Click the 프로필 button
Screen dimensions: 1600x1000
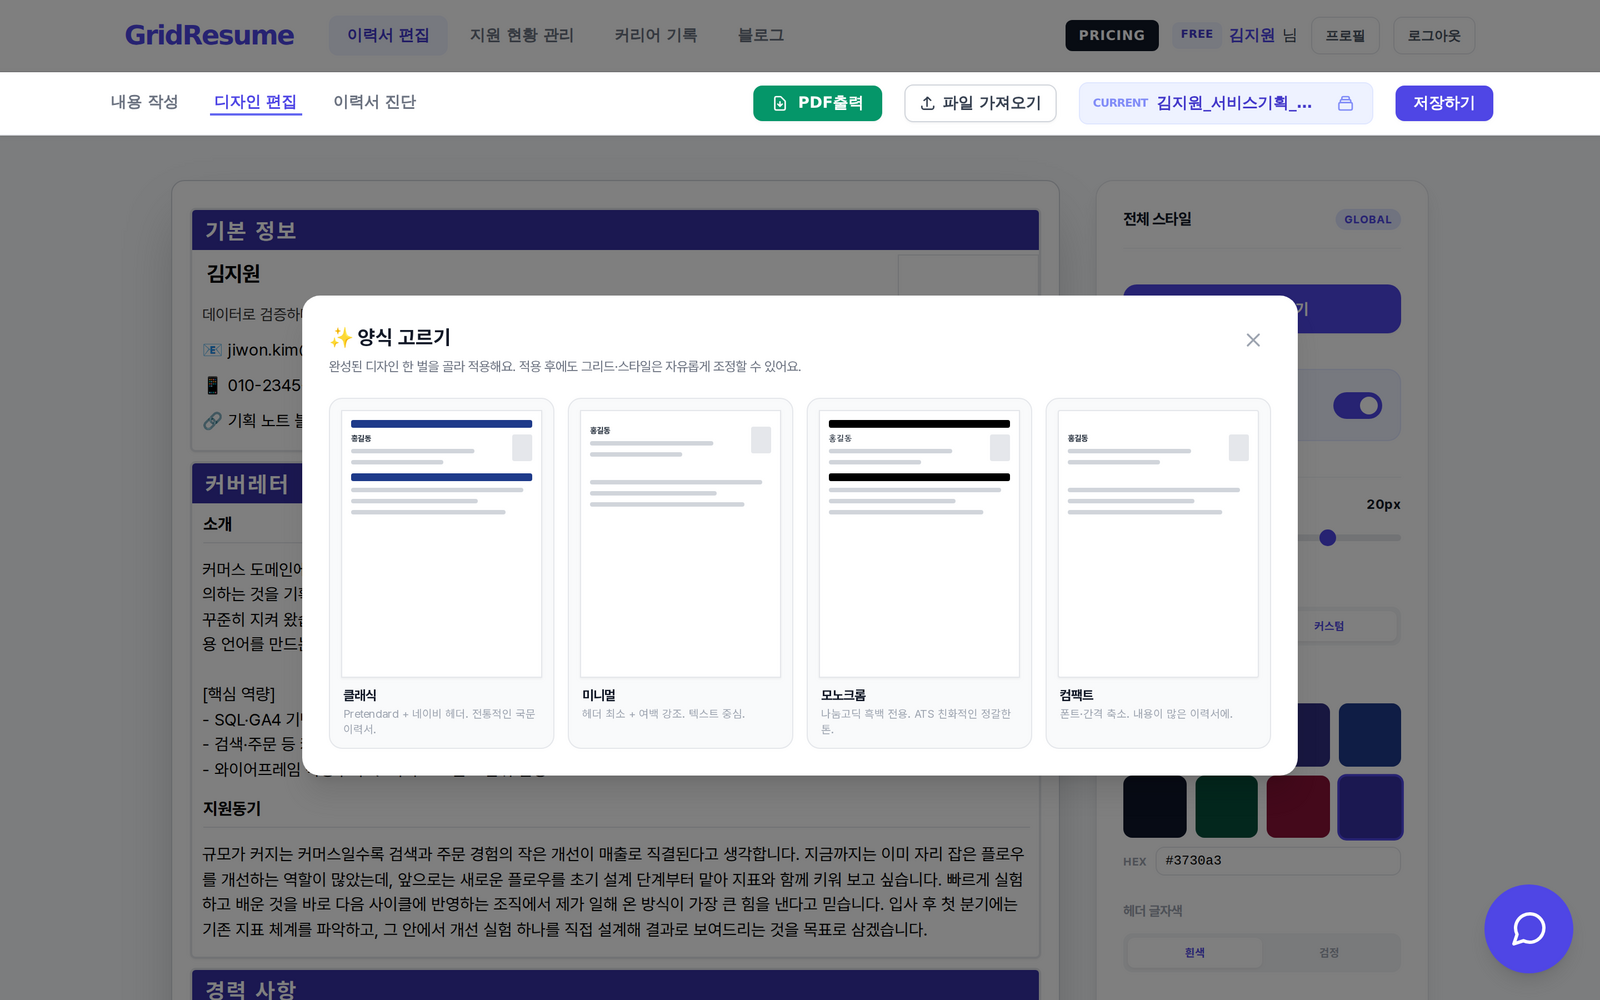[x=1345, y=35]
